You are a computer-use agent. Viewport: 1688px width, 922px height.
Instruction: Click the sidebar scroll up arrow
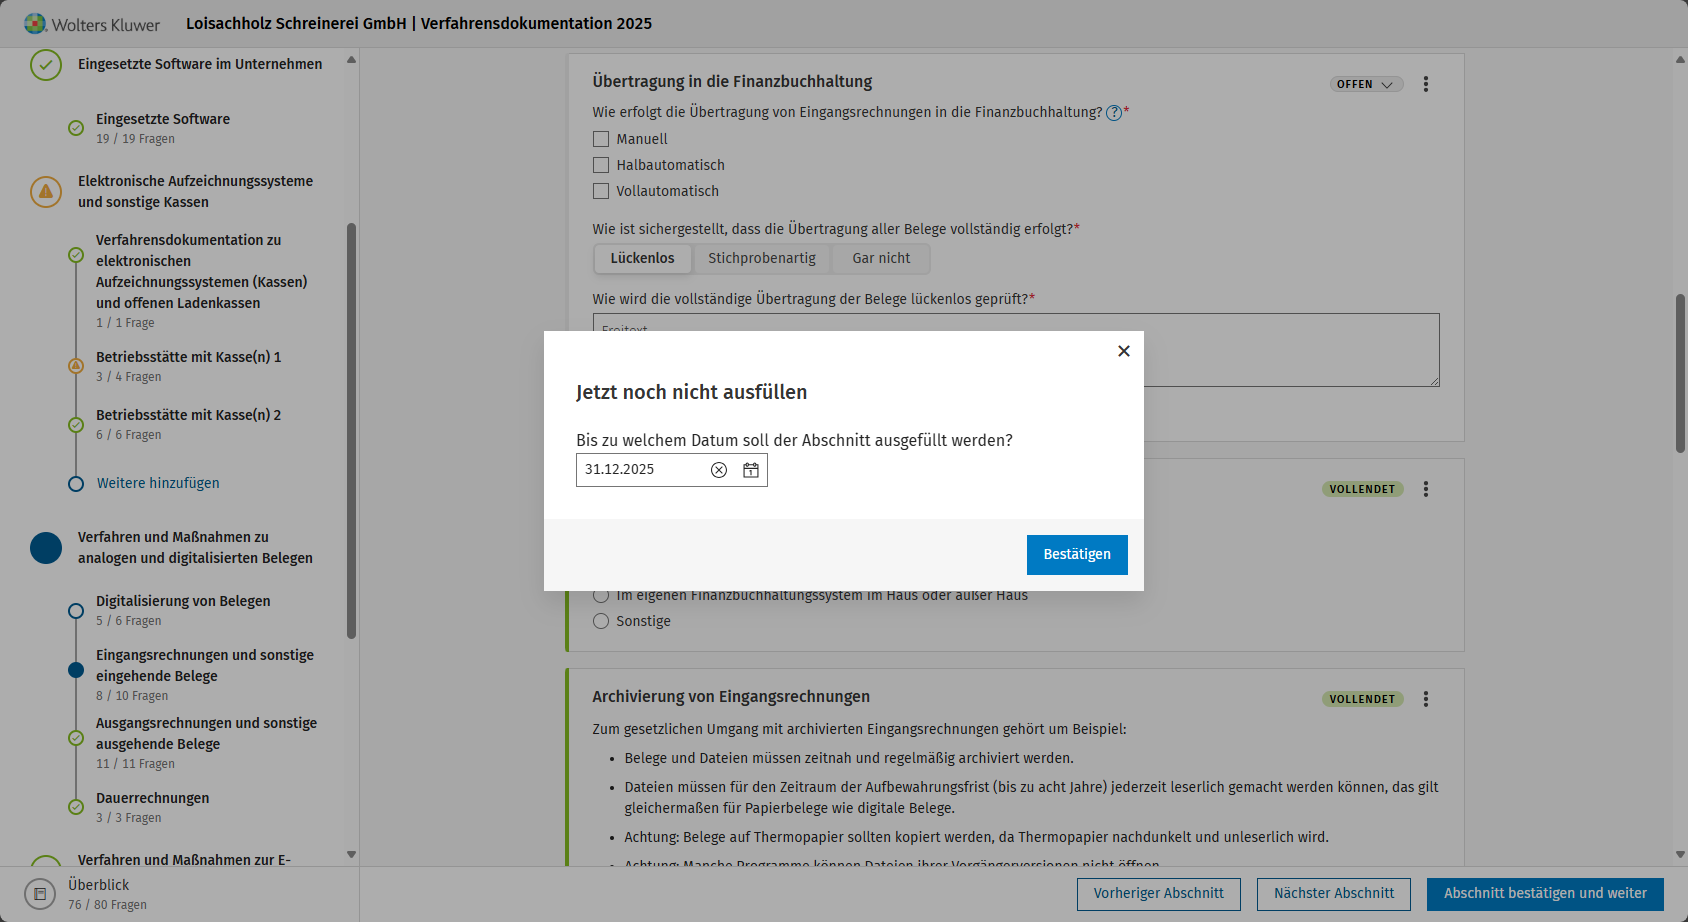(x=351, y=60)
